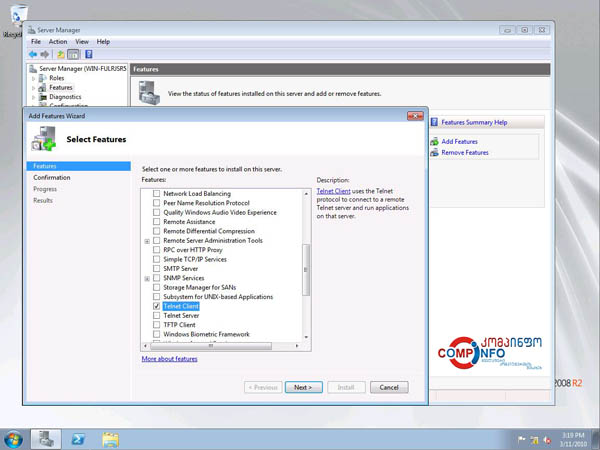
Task: Click the Remove Features icon in Server Manager
Action: (x=434, y=153)
